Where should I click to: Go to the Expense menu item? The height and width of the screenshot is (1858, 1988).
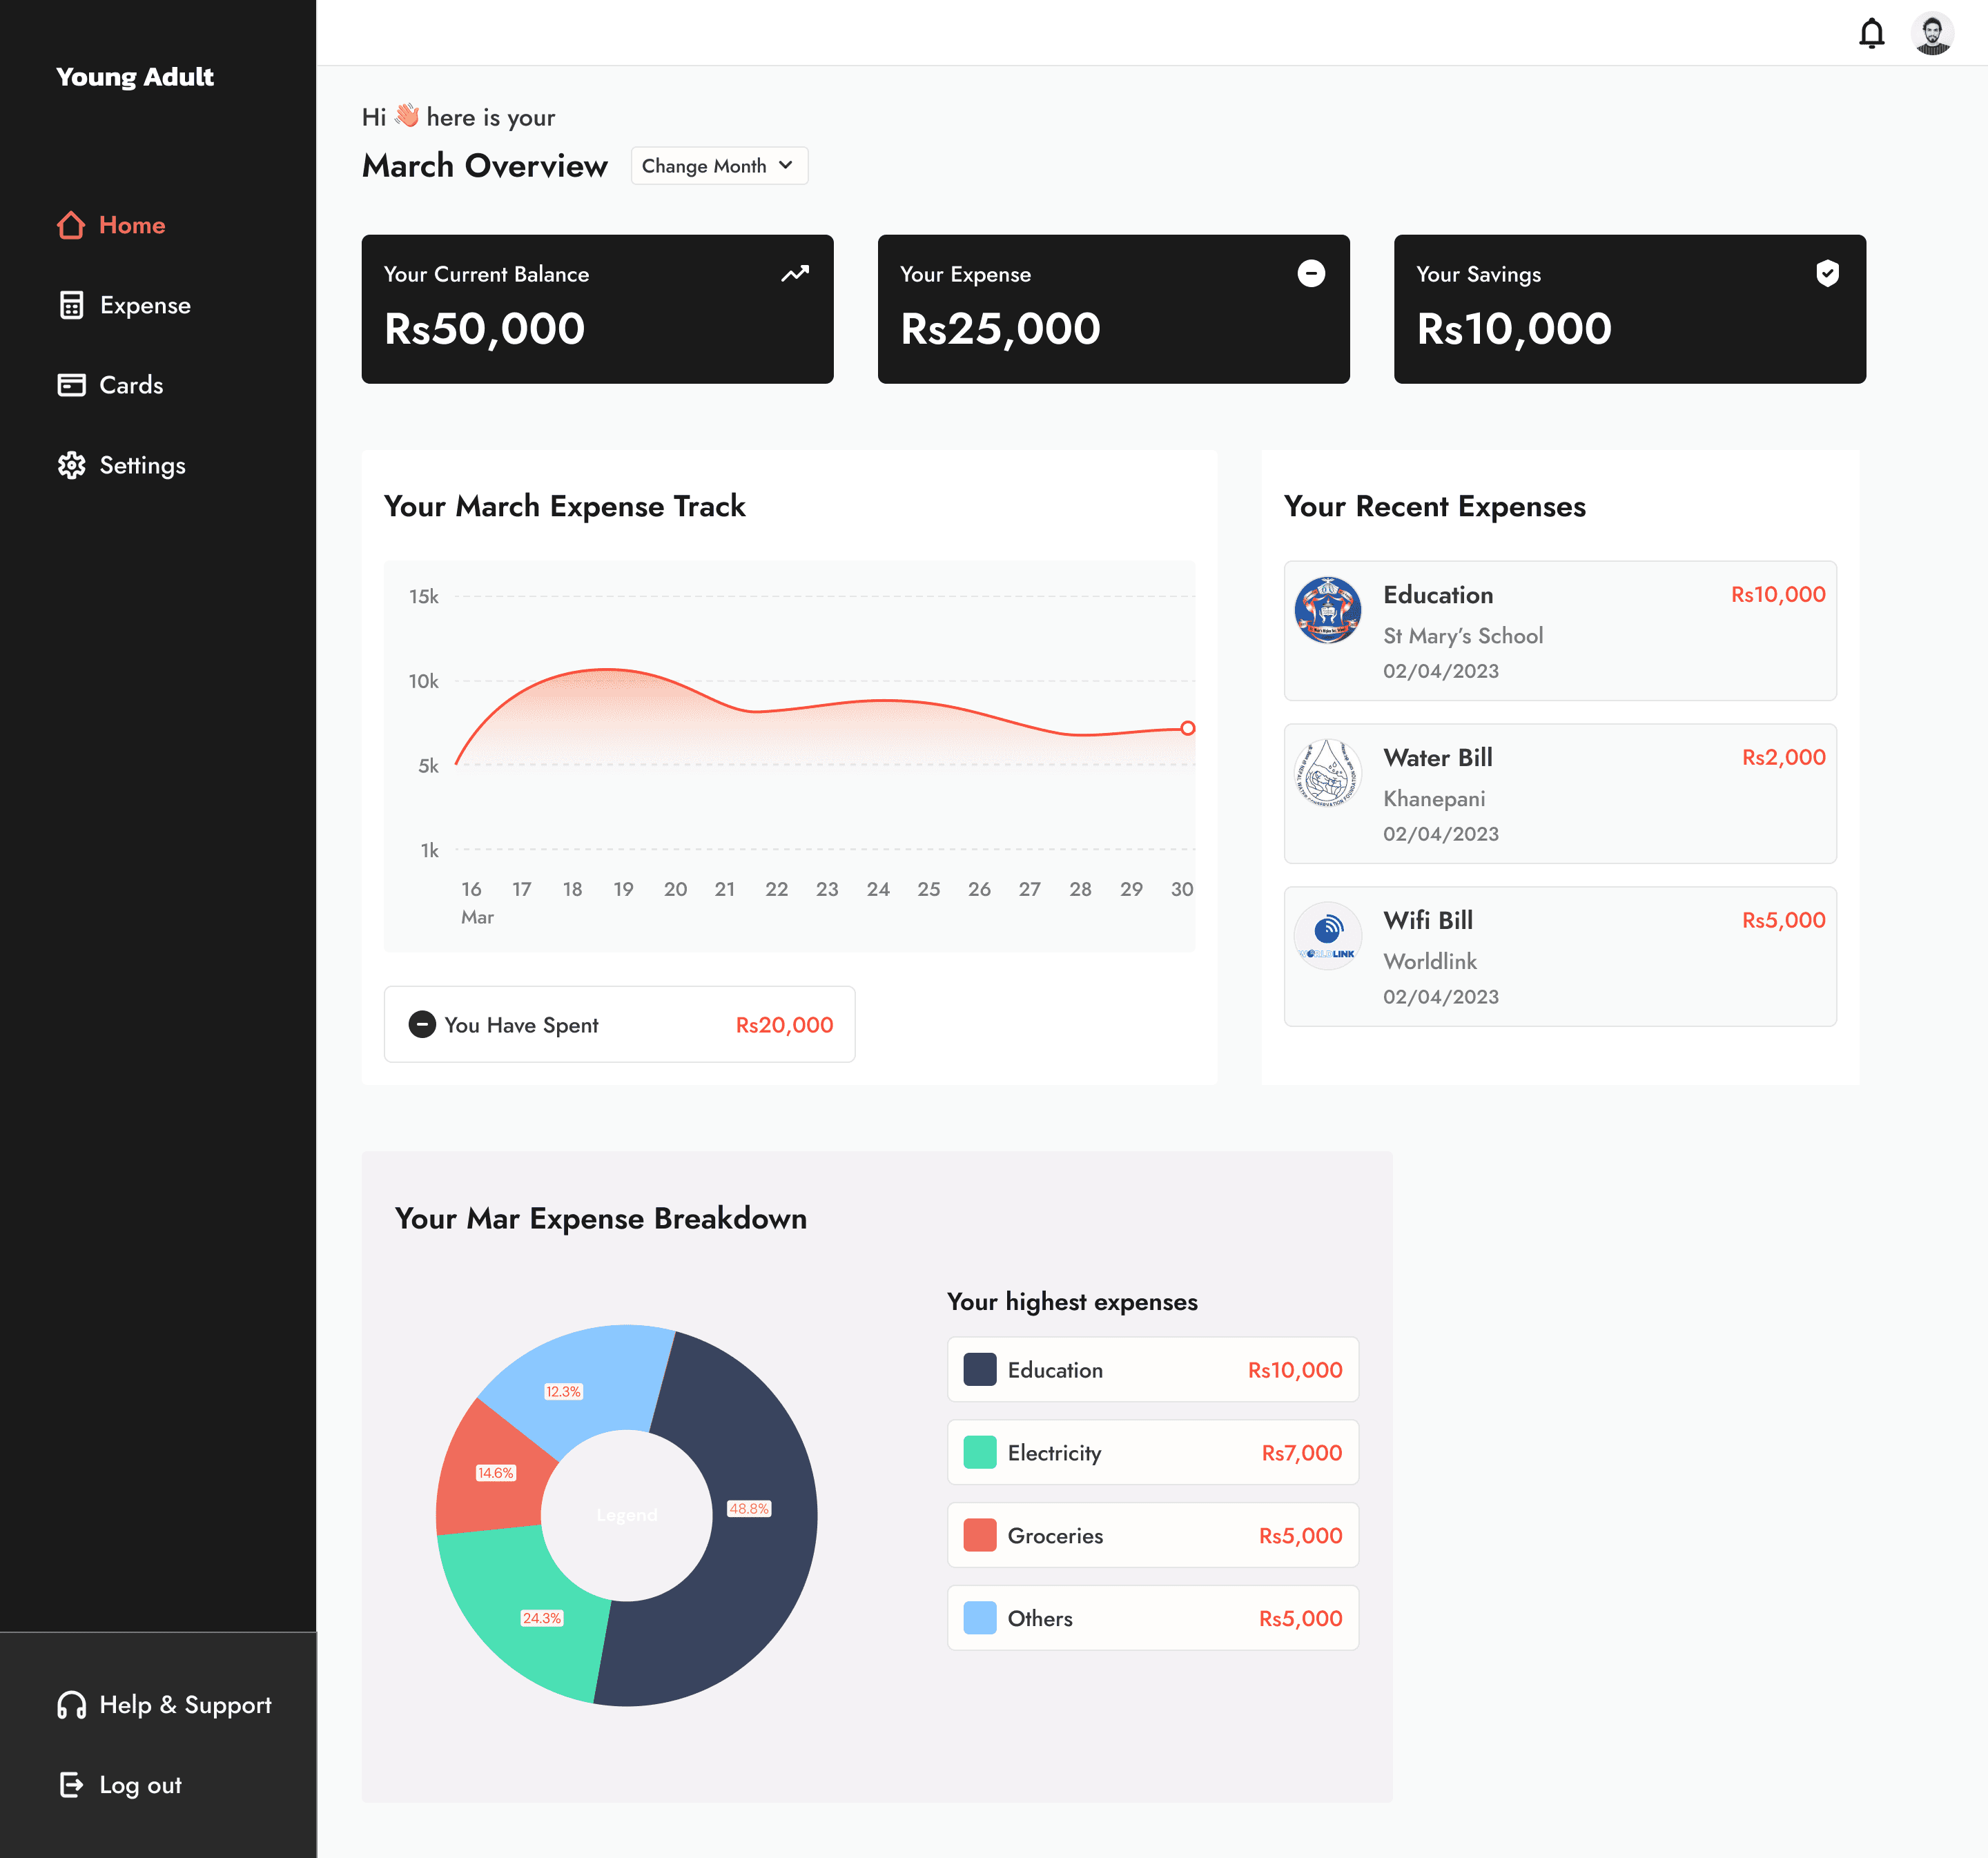(x=145, y=305)
